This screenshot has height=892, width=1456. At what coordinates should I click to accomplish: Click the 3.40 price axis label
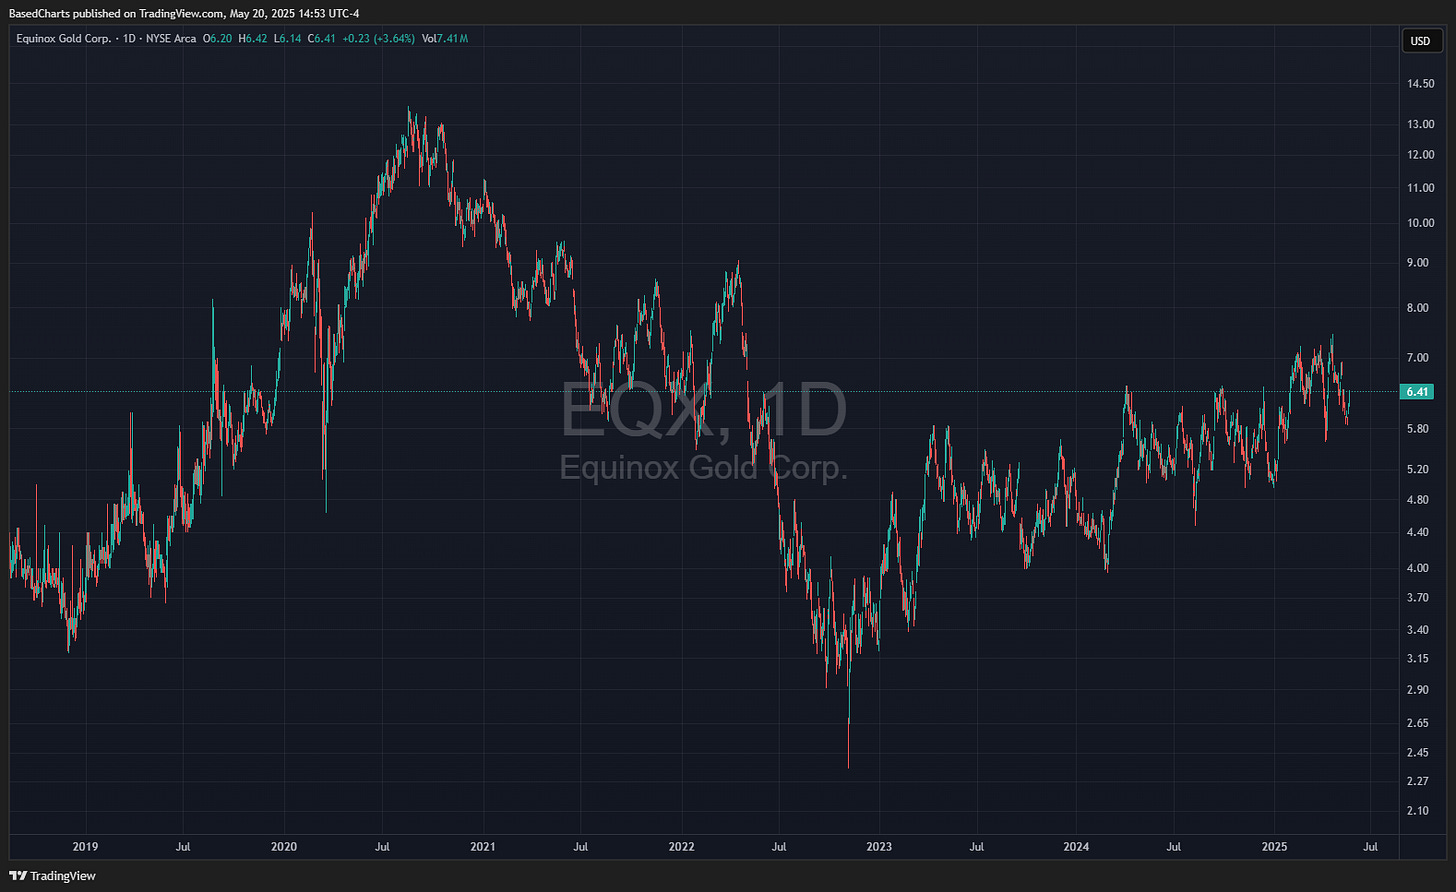tap(1420, 630)
